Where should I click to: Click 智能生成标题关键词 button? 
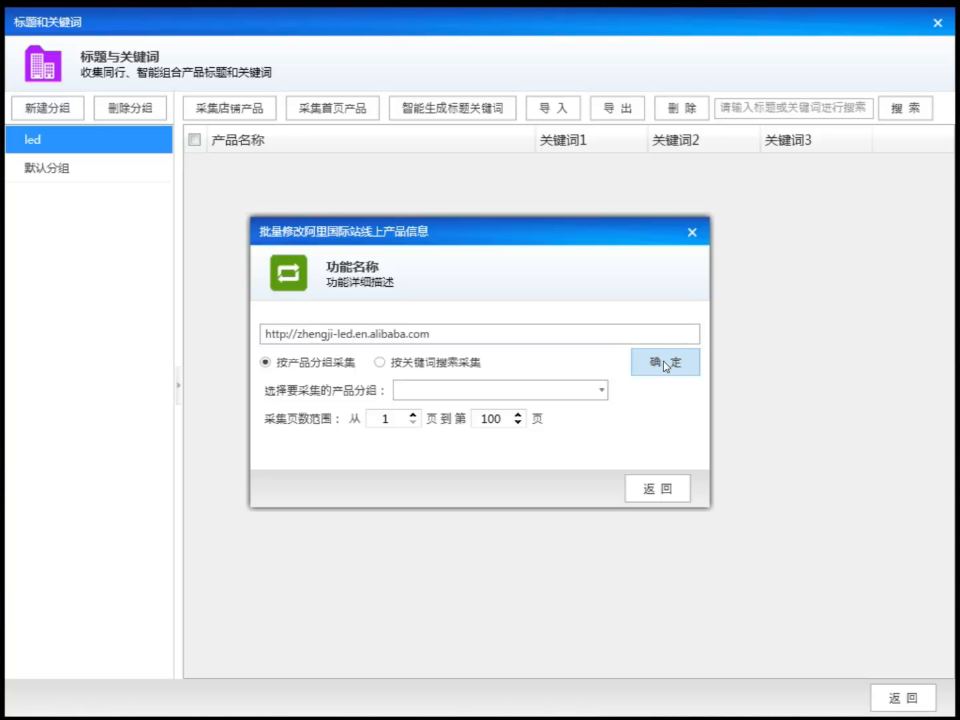point(452,108)
